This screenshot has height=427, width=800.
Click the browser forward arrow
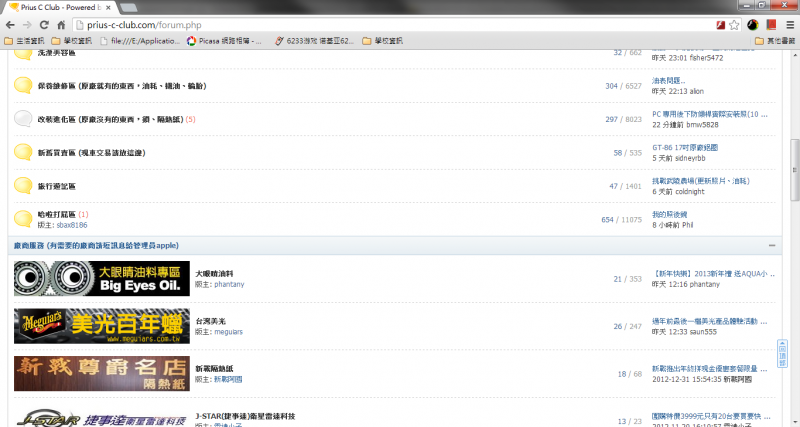pos(27,24)
